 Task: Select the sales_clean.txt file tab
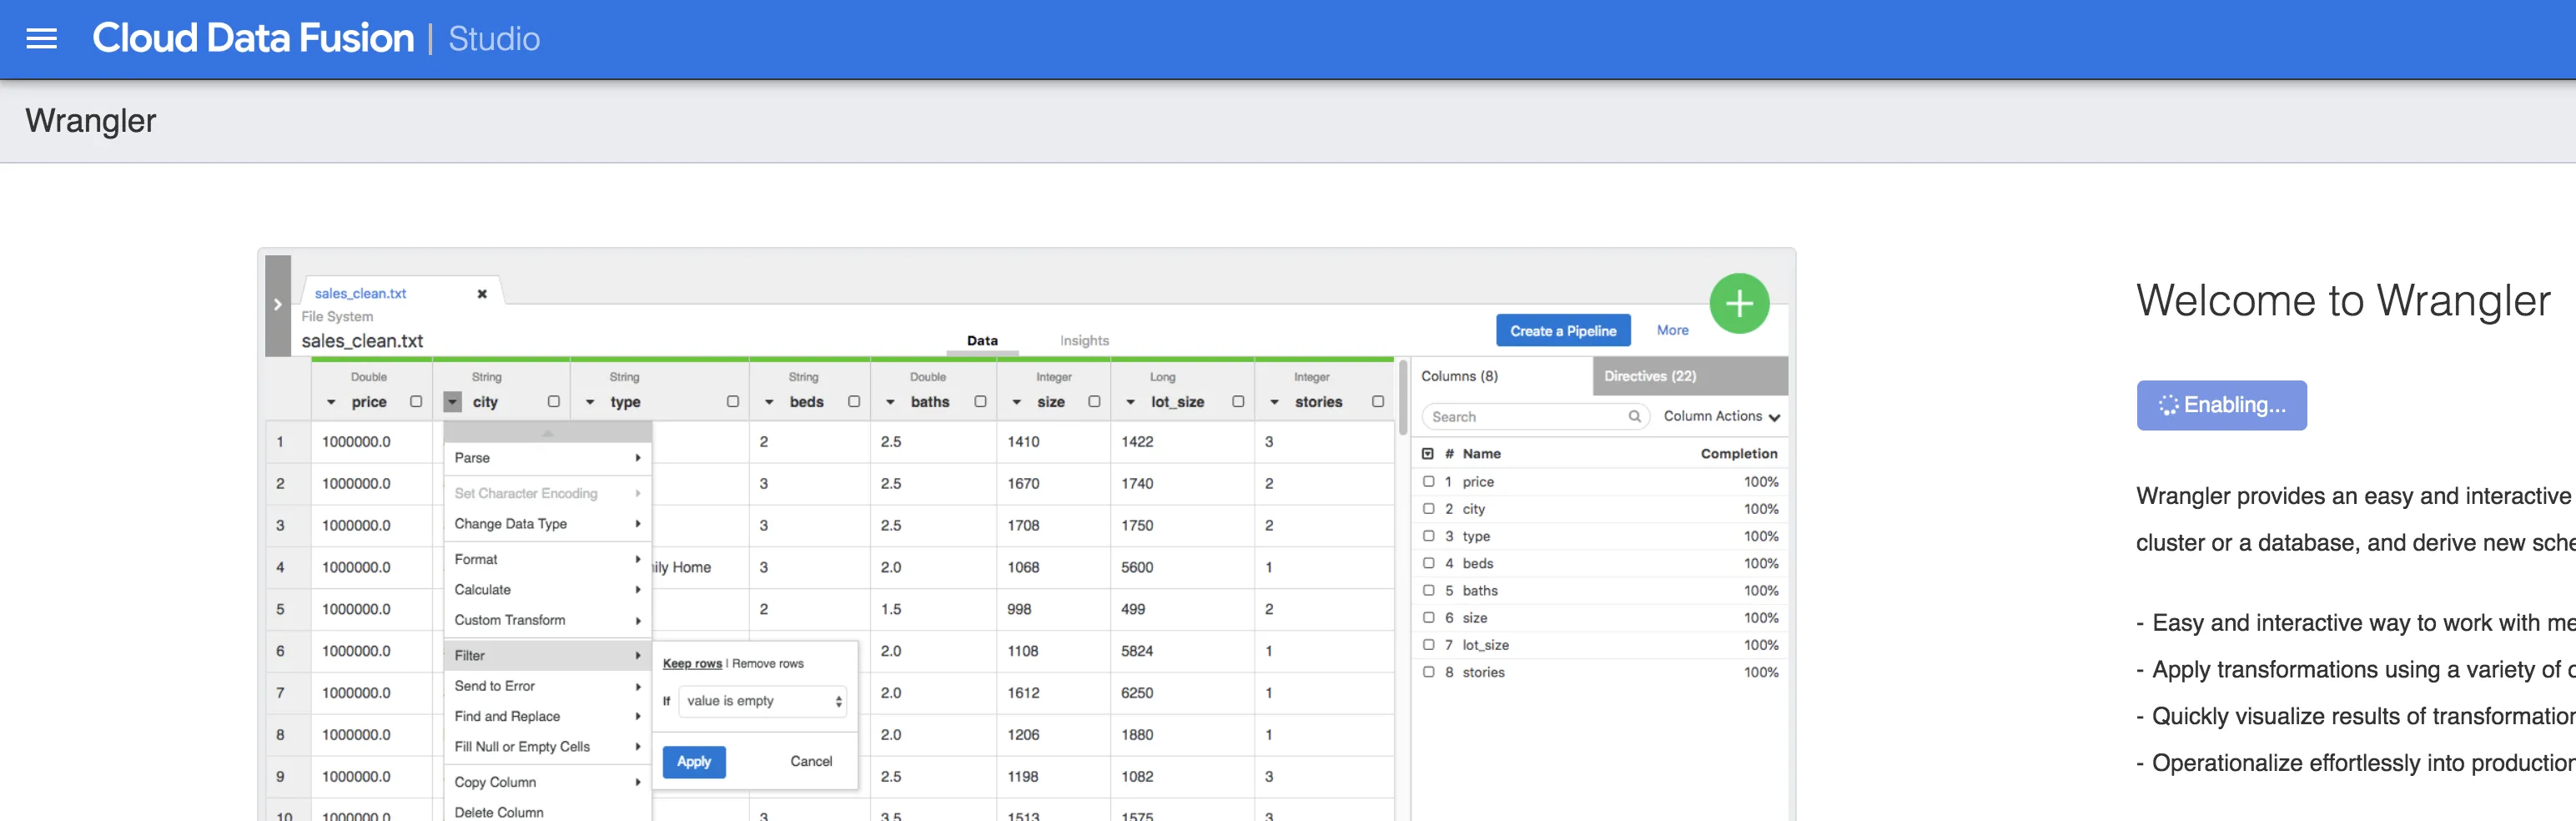360,294
